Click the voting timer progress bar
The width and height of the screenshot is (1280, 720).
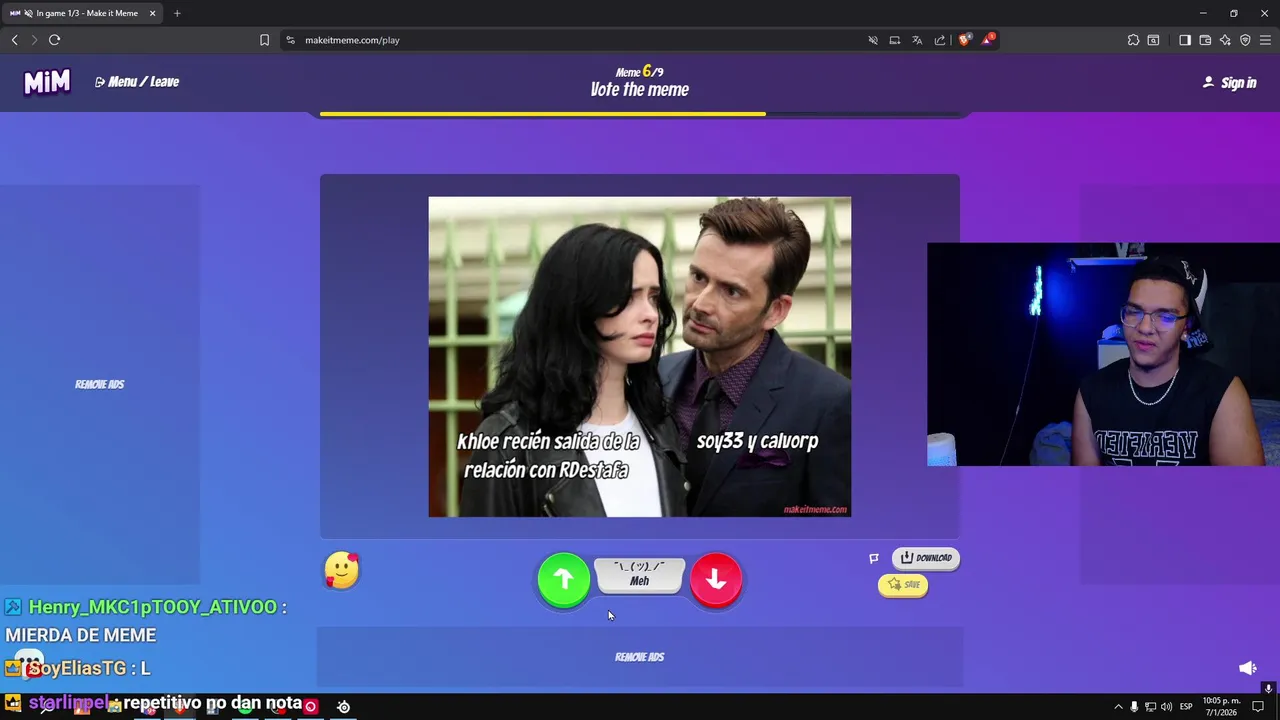coord(640,114)
